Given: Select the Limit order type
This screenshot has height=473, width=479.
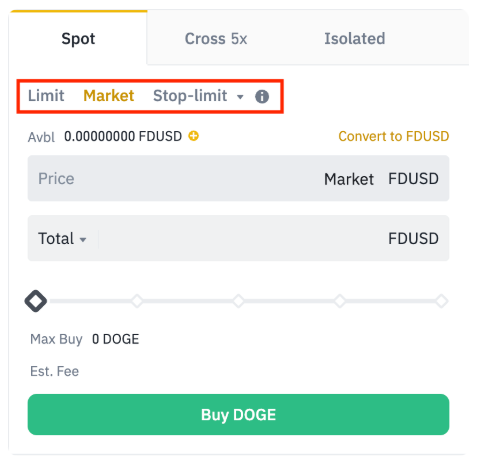Looking at the screenshot, I should pyautogui.click(x=46, y=96).
